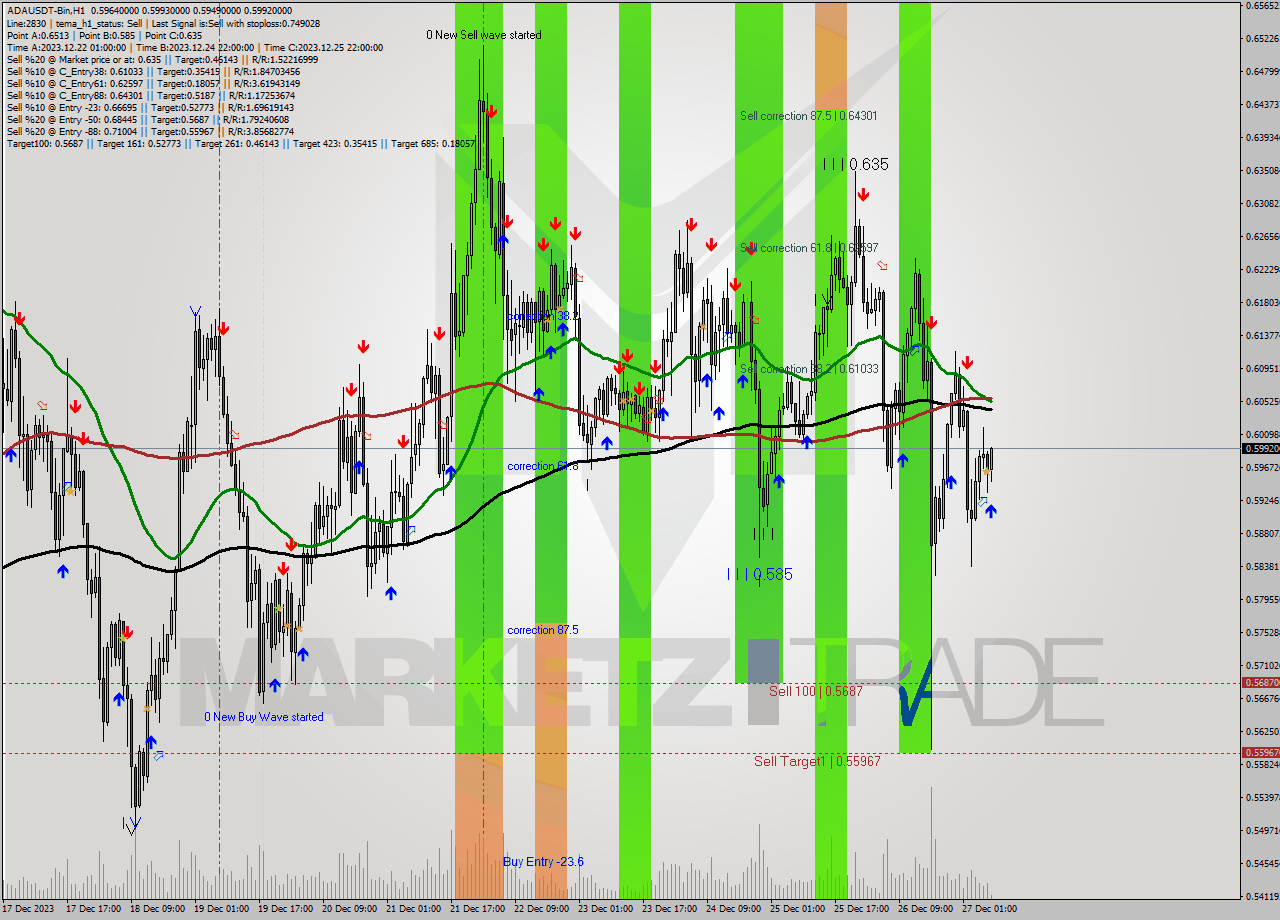Click the 0.5752 price axis value
This screenshot has width=1280, height=920.
(x=1263, y=632)
